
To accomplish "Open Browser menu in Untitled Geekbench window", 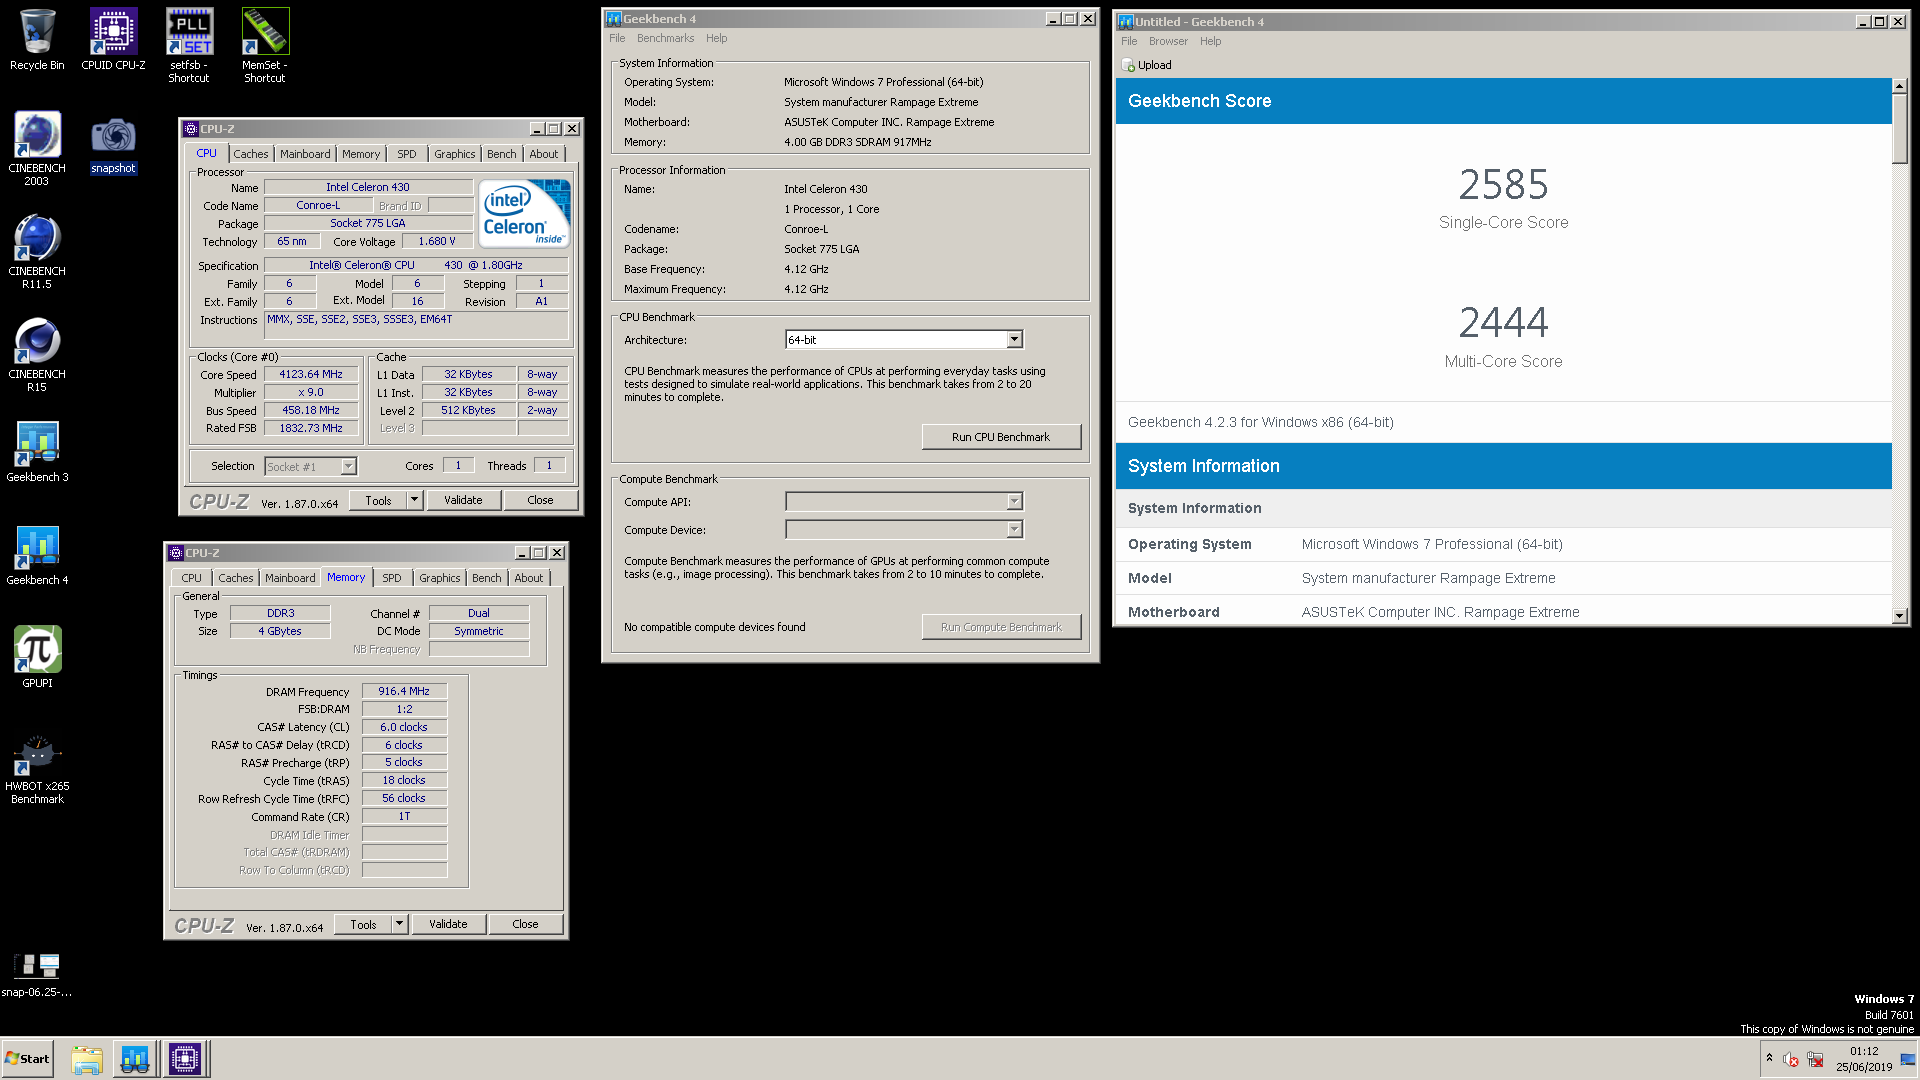I will [1168, 41].
